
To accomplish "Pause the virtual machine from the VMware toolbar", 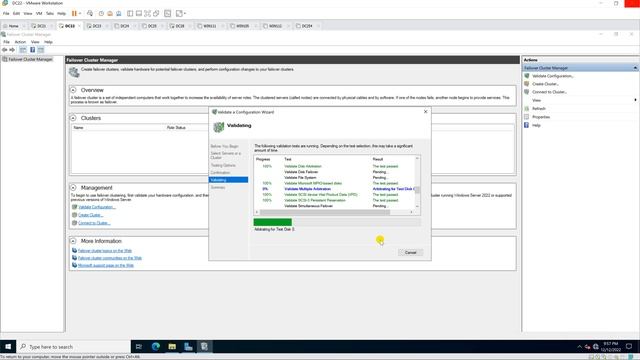I will pos(74,13).
